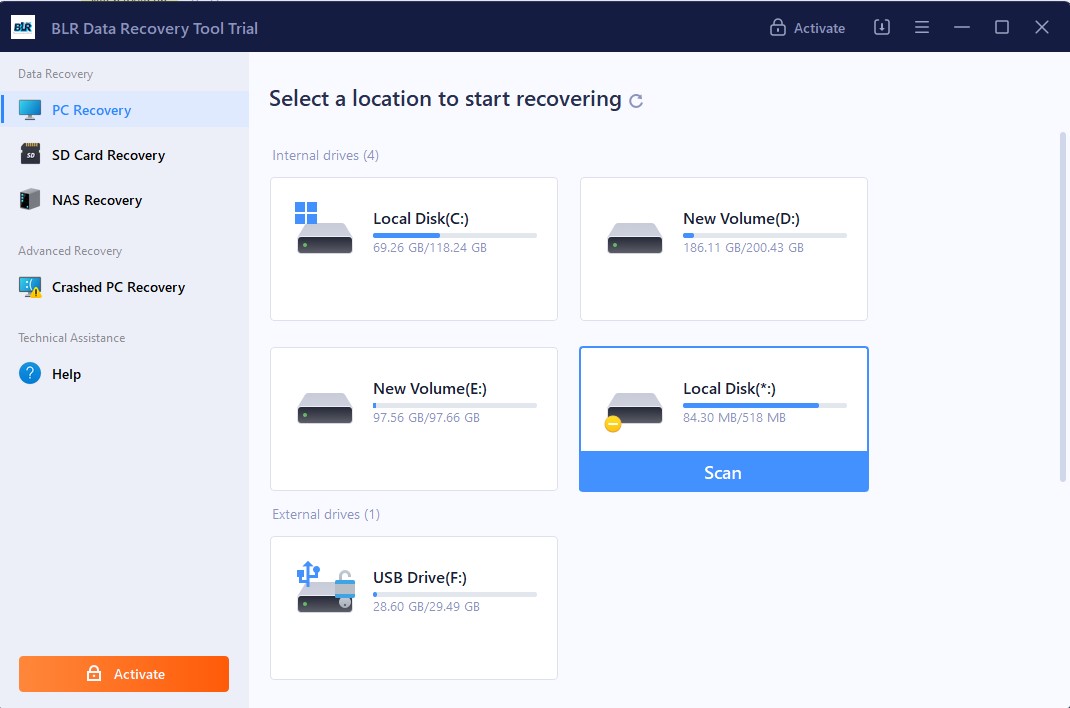This screenshot has width=1070, height=708.
Task: Open Help under Technical Assistance
Action: coord(124,374)
